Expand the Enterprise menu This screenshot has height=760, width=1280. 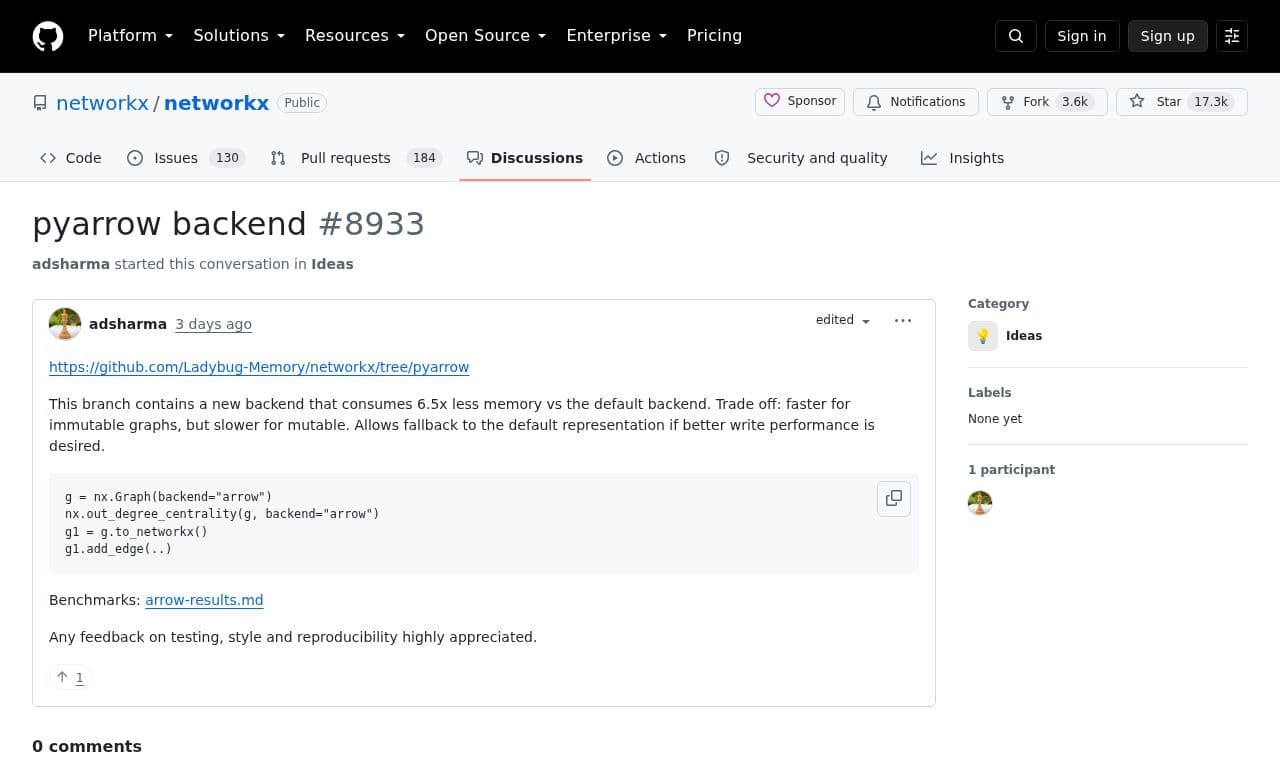617,36
